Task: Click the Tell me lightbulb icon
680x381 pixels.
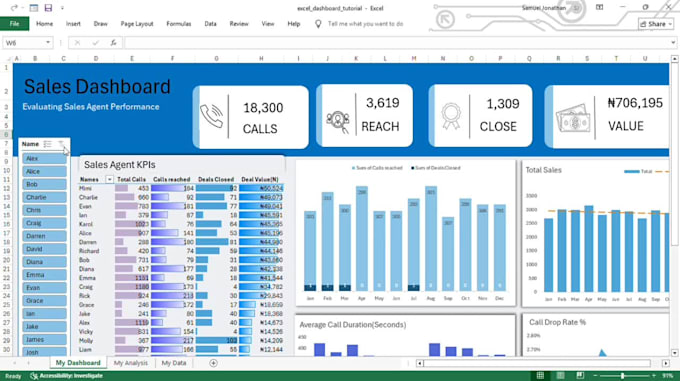Action: tap(318, 24)
